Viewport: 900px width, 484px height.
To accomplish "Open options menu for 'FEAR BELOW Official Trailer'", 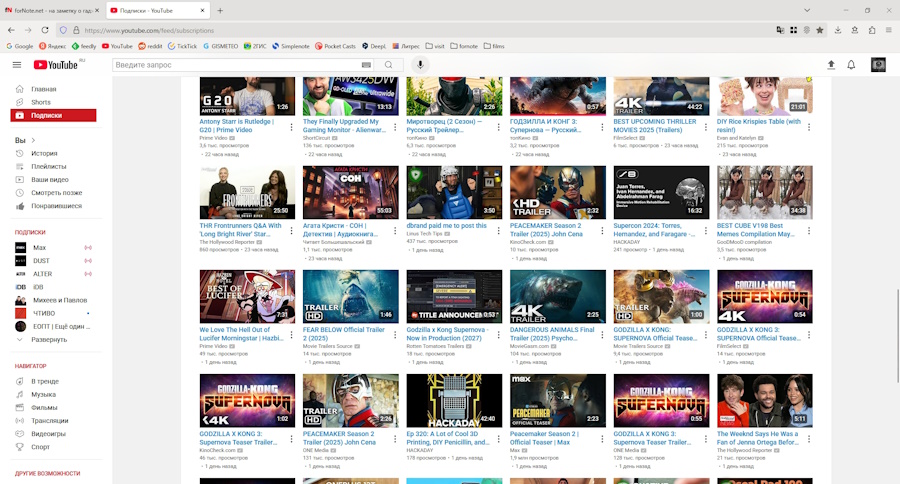I will click(x=395, y=335).
